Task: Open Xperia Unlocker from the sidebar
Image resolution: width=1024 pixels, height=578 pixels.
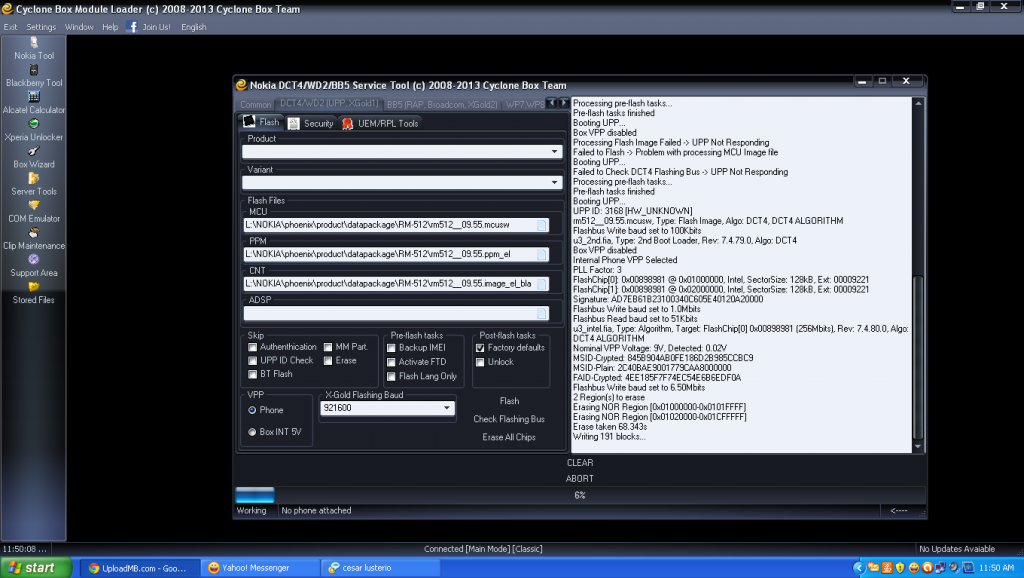Action: pyautogui.click(x=34, y=124)
